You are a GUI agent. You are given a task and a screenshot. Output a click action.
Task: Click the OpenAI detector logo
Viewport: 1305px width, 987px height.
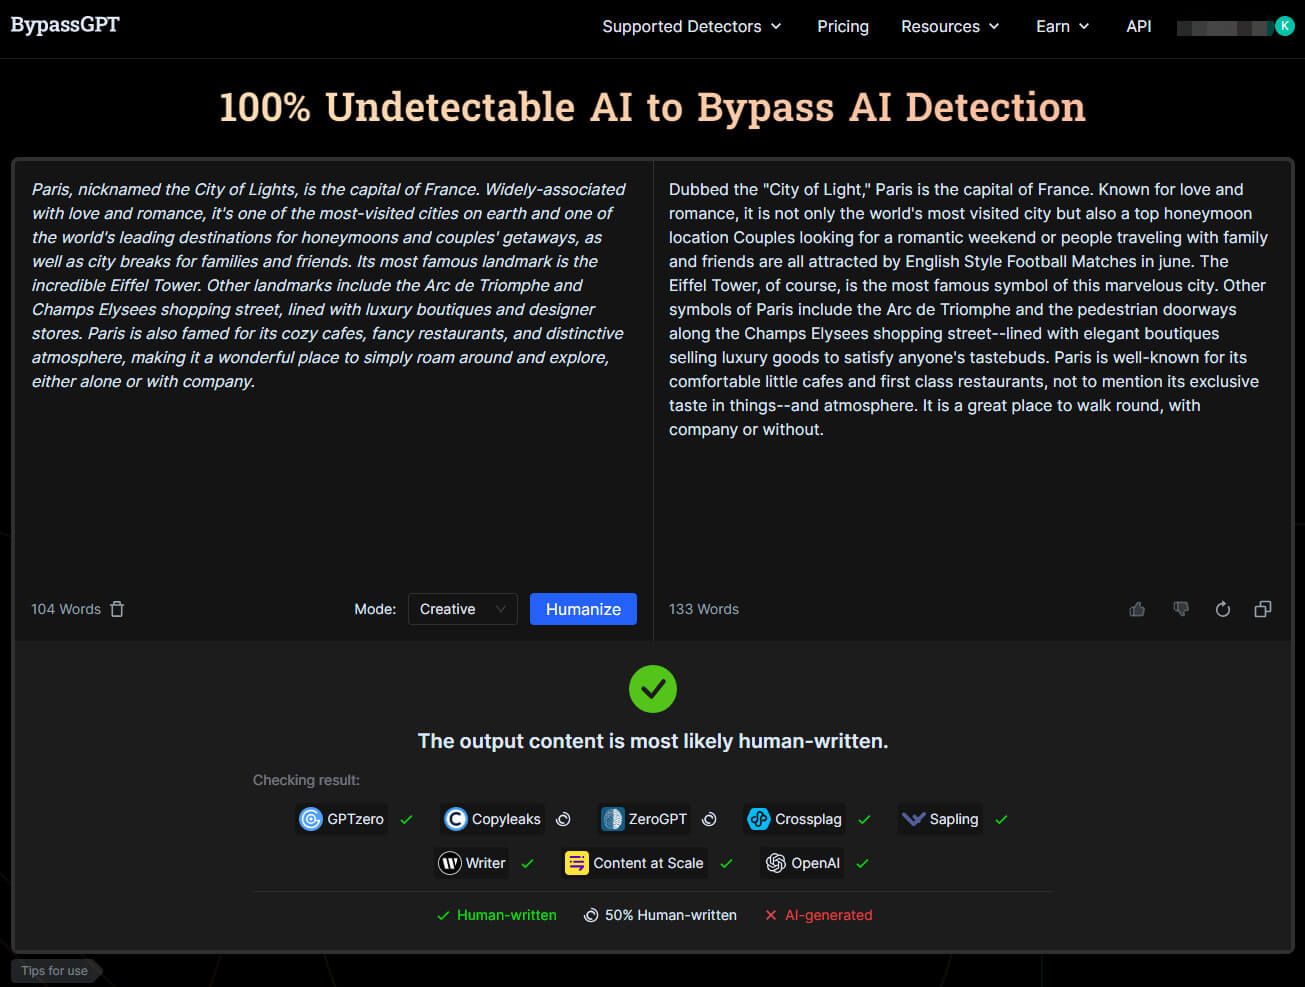click(x=775, y=863)
